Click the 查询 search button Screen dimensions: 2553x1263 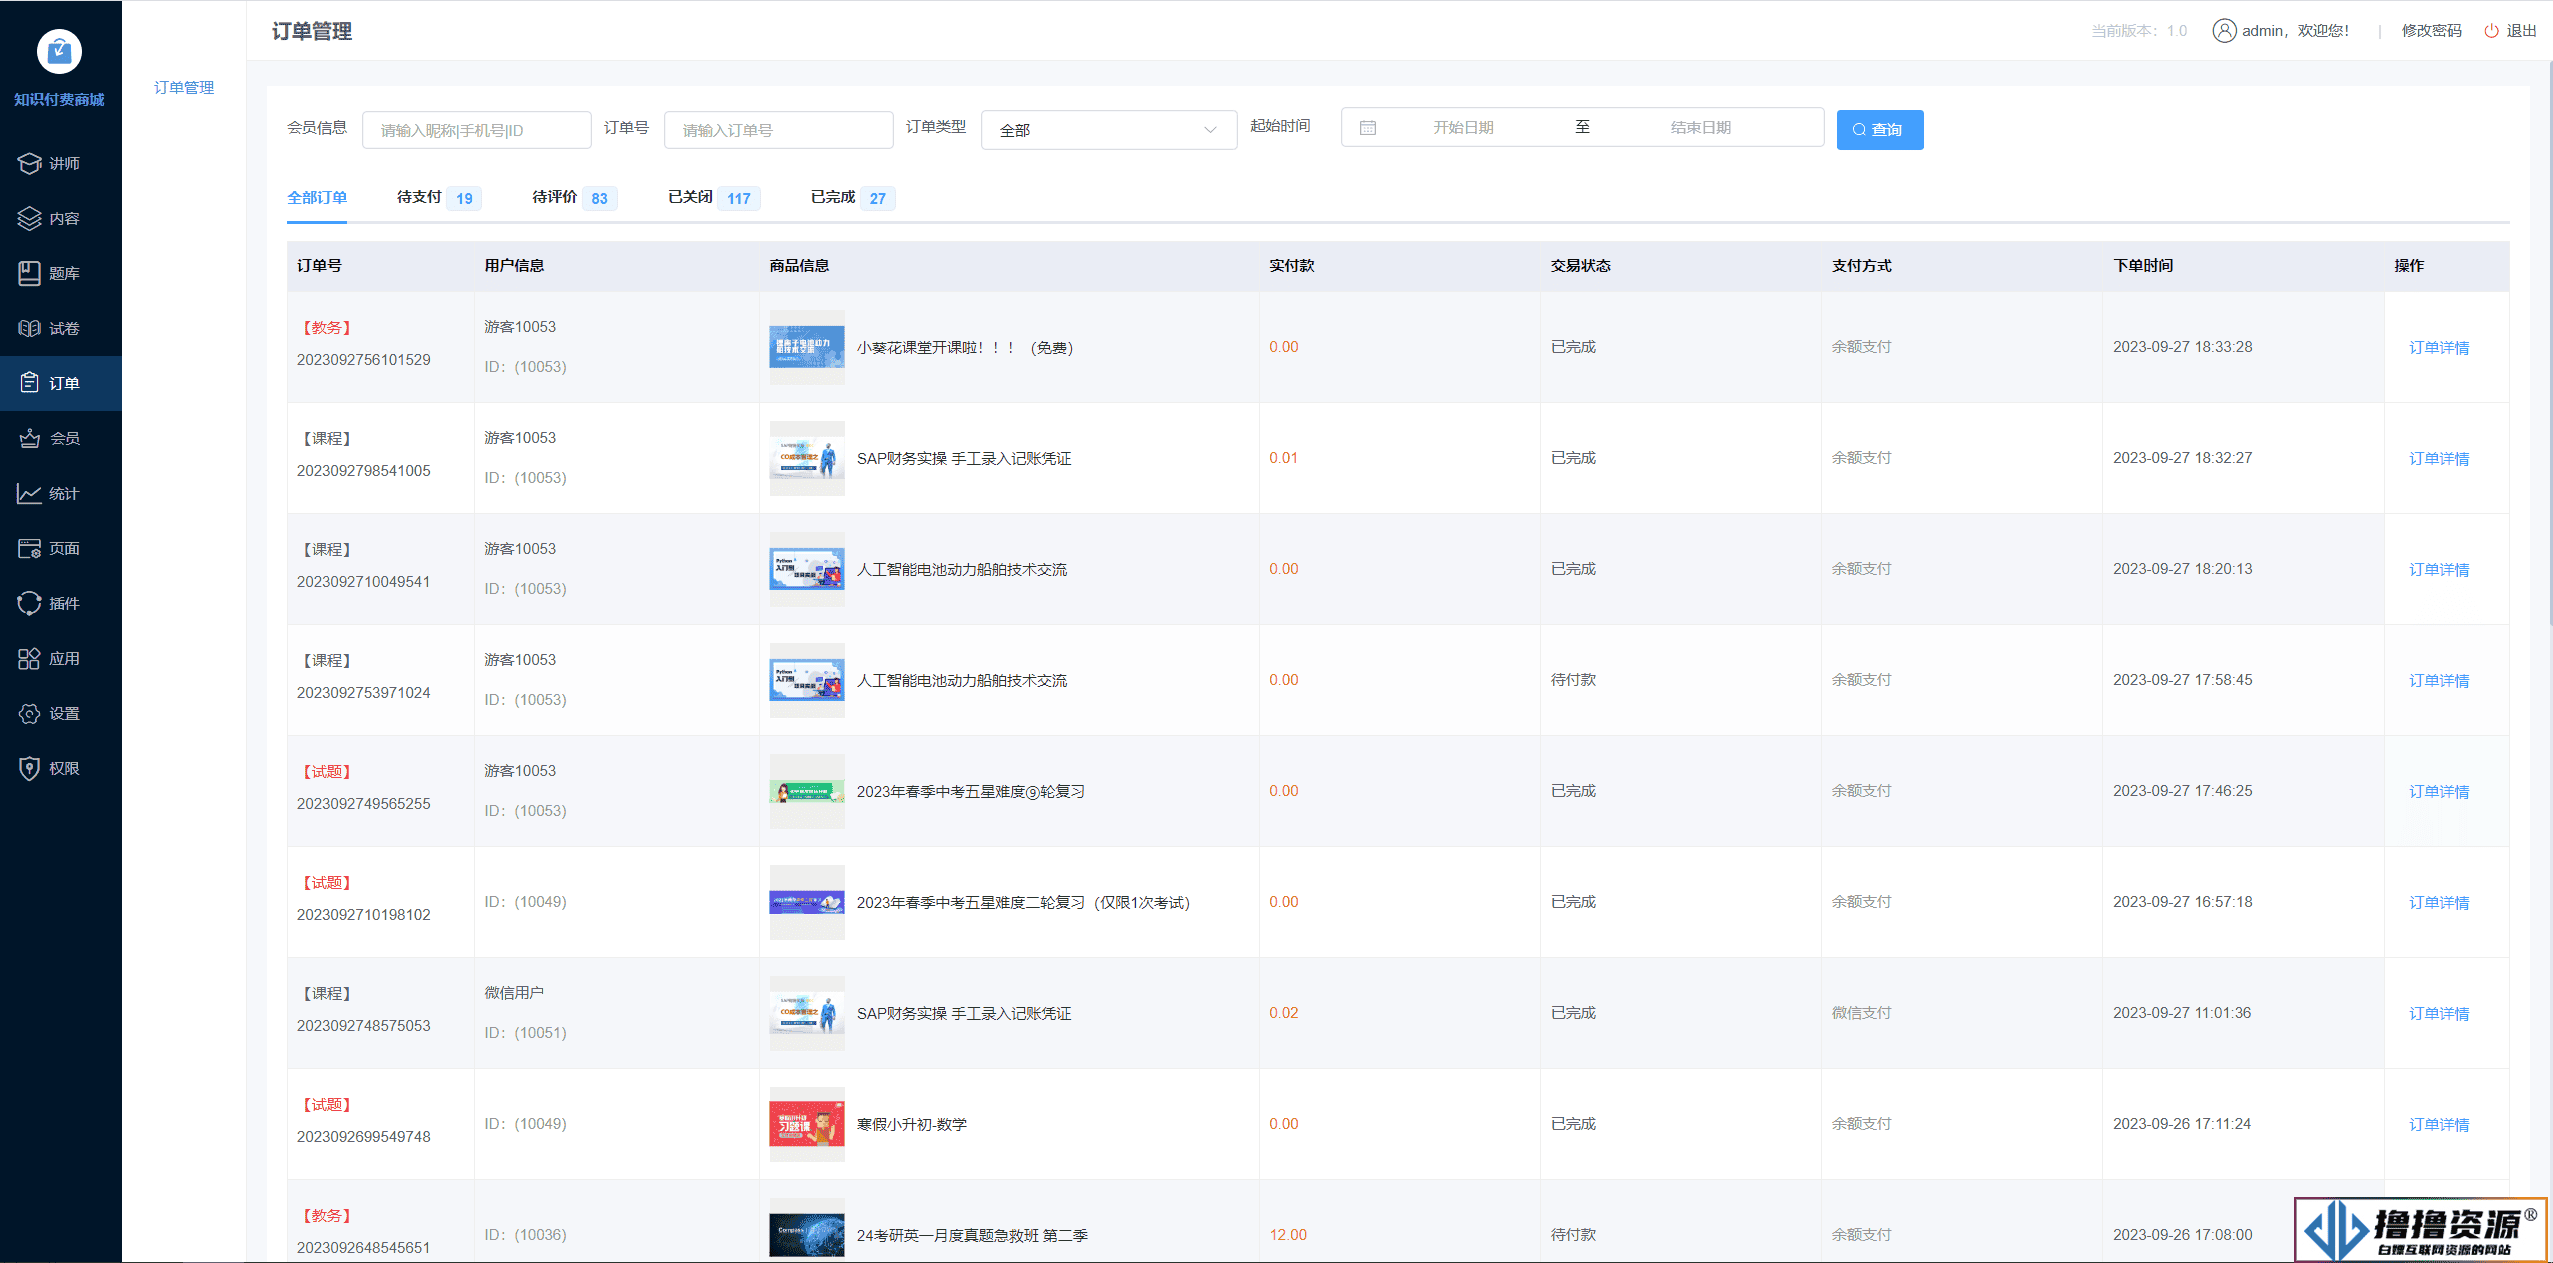click(x=1879, y=130)
